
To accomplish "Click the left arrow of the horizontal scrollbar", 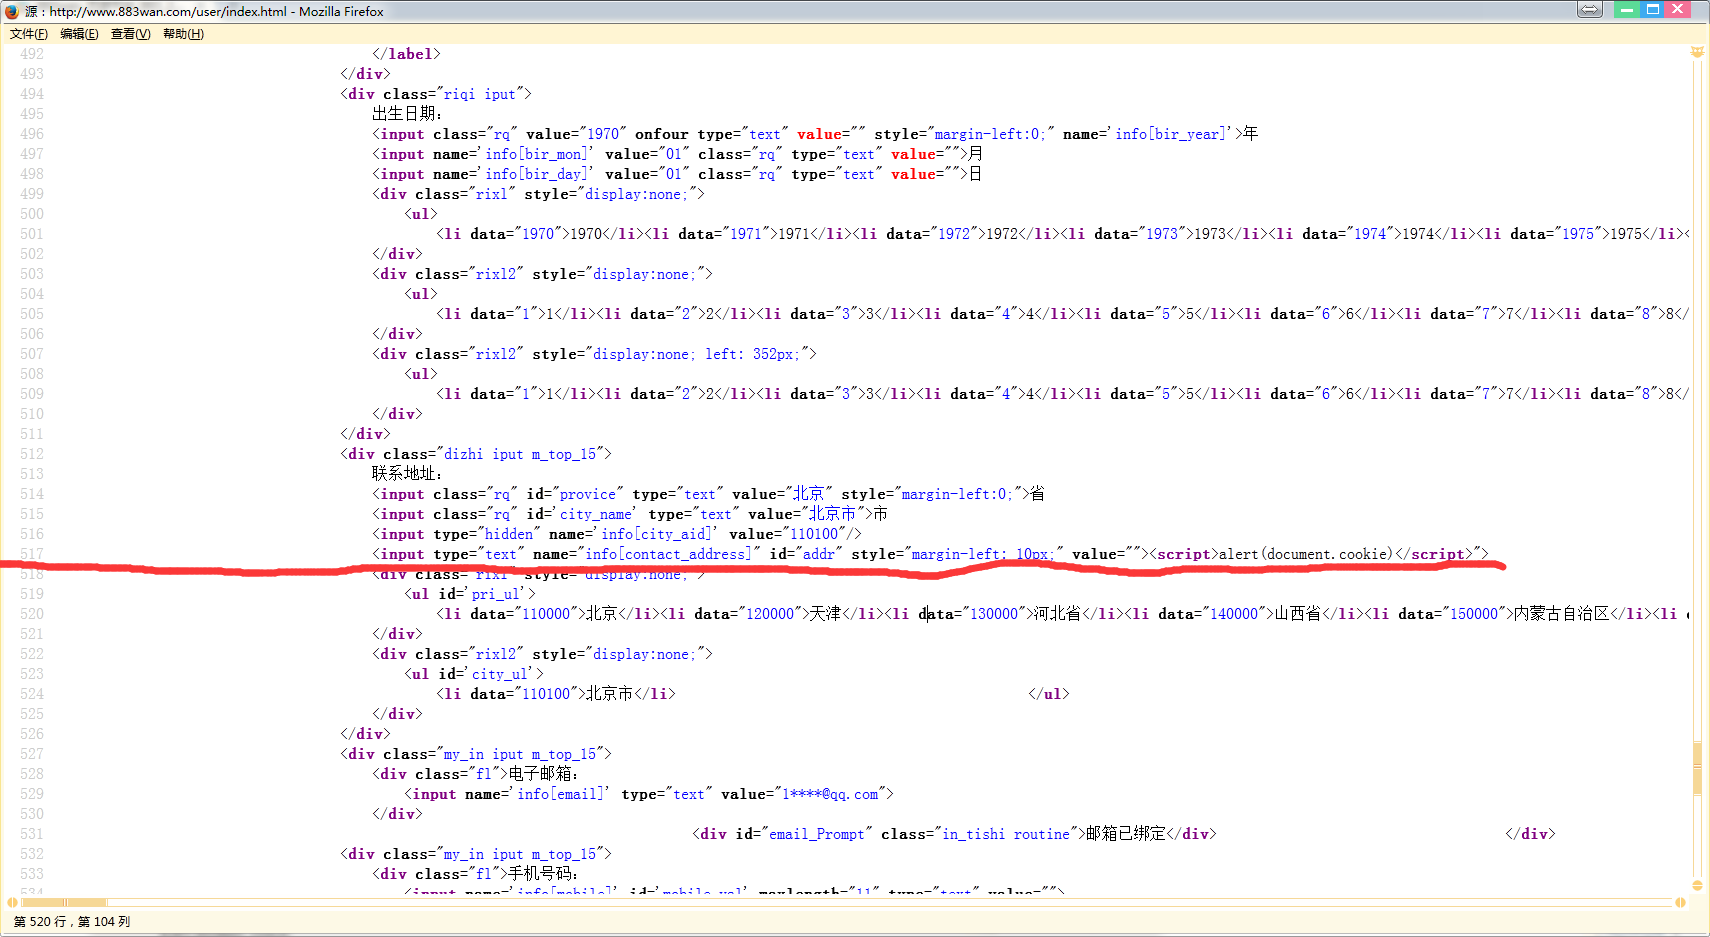I will [12, 902].
